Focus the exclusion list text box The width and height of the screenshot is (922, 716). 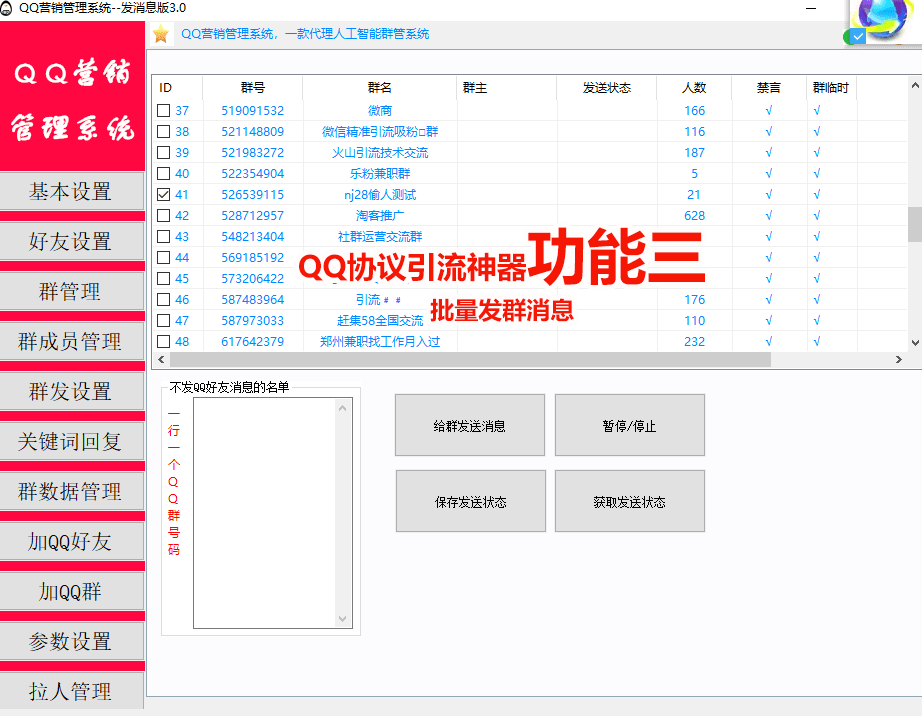[x=265, y=513]
